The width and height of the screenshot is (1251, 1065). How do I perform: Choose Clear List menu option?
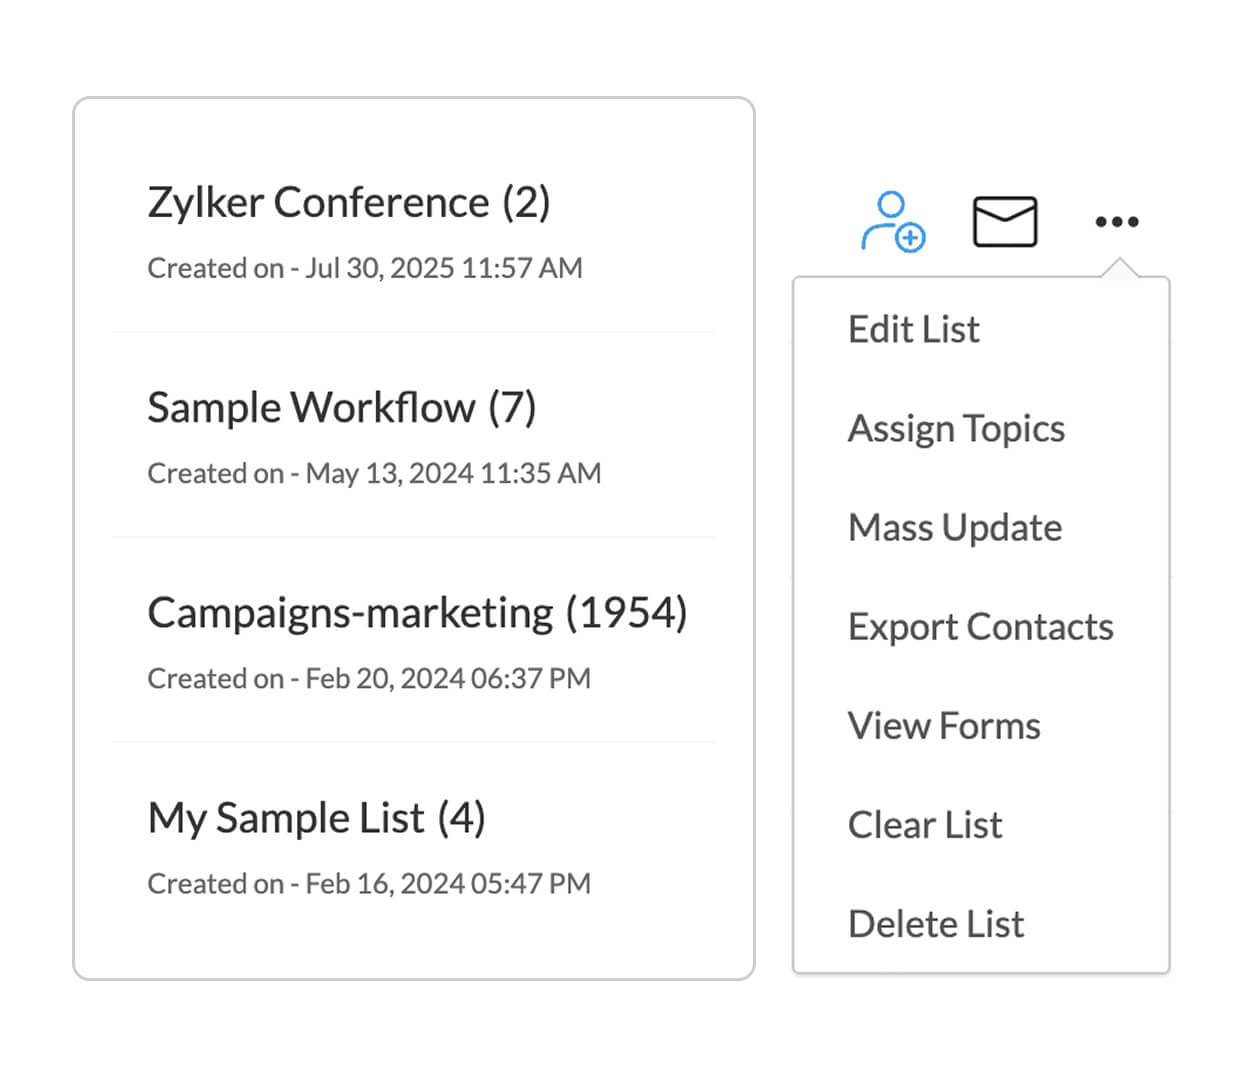[925, 825]
